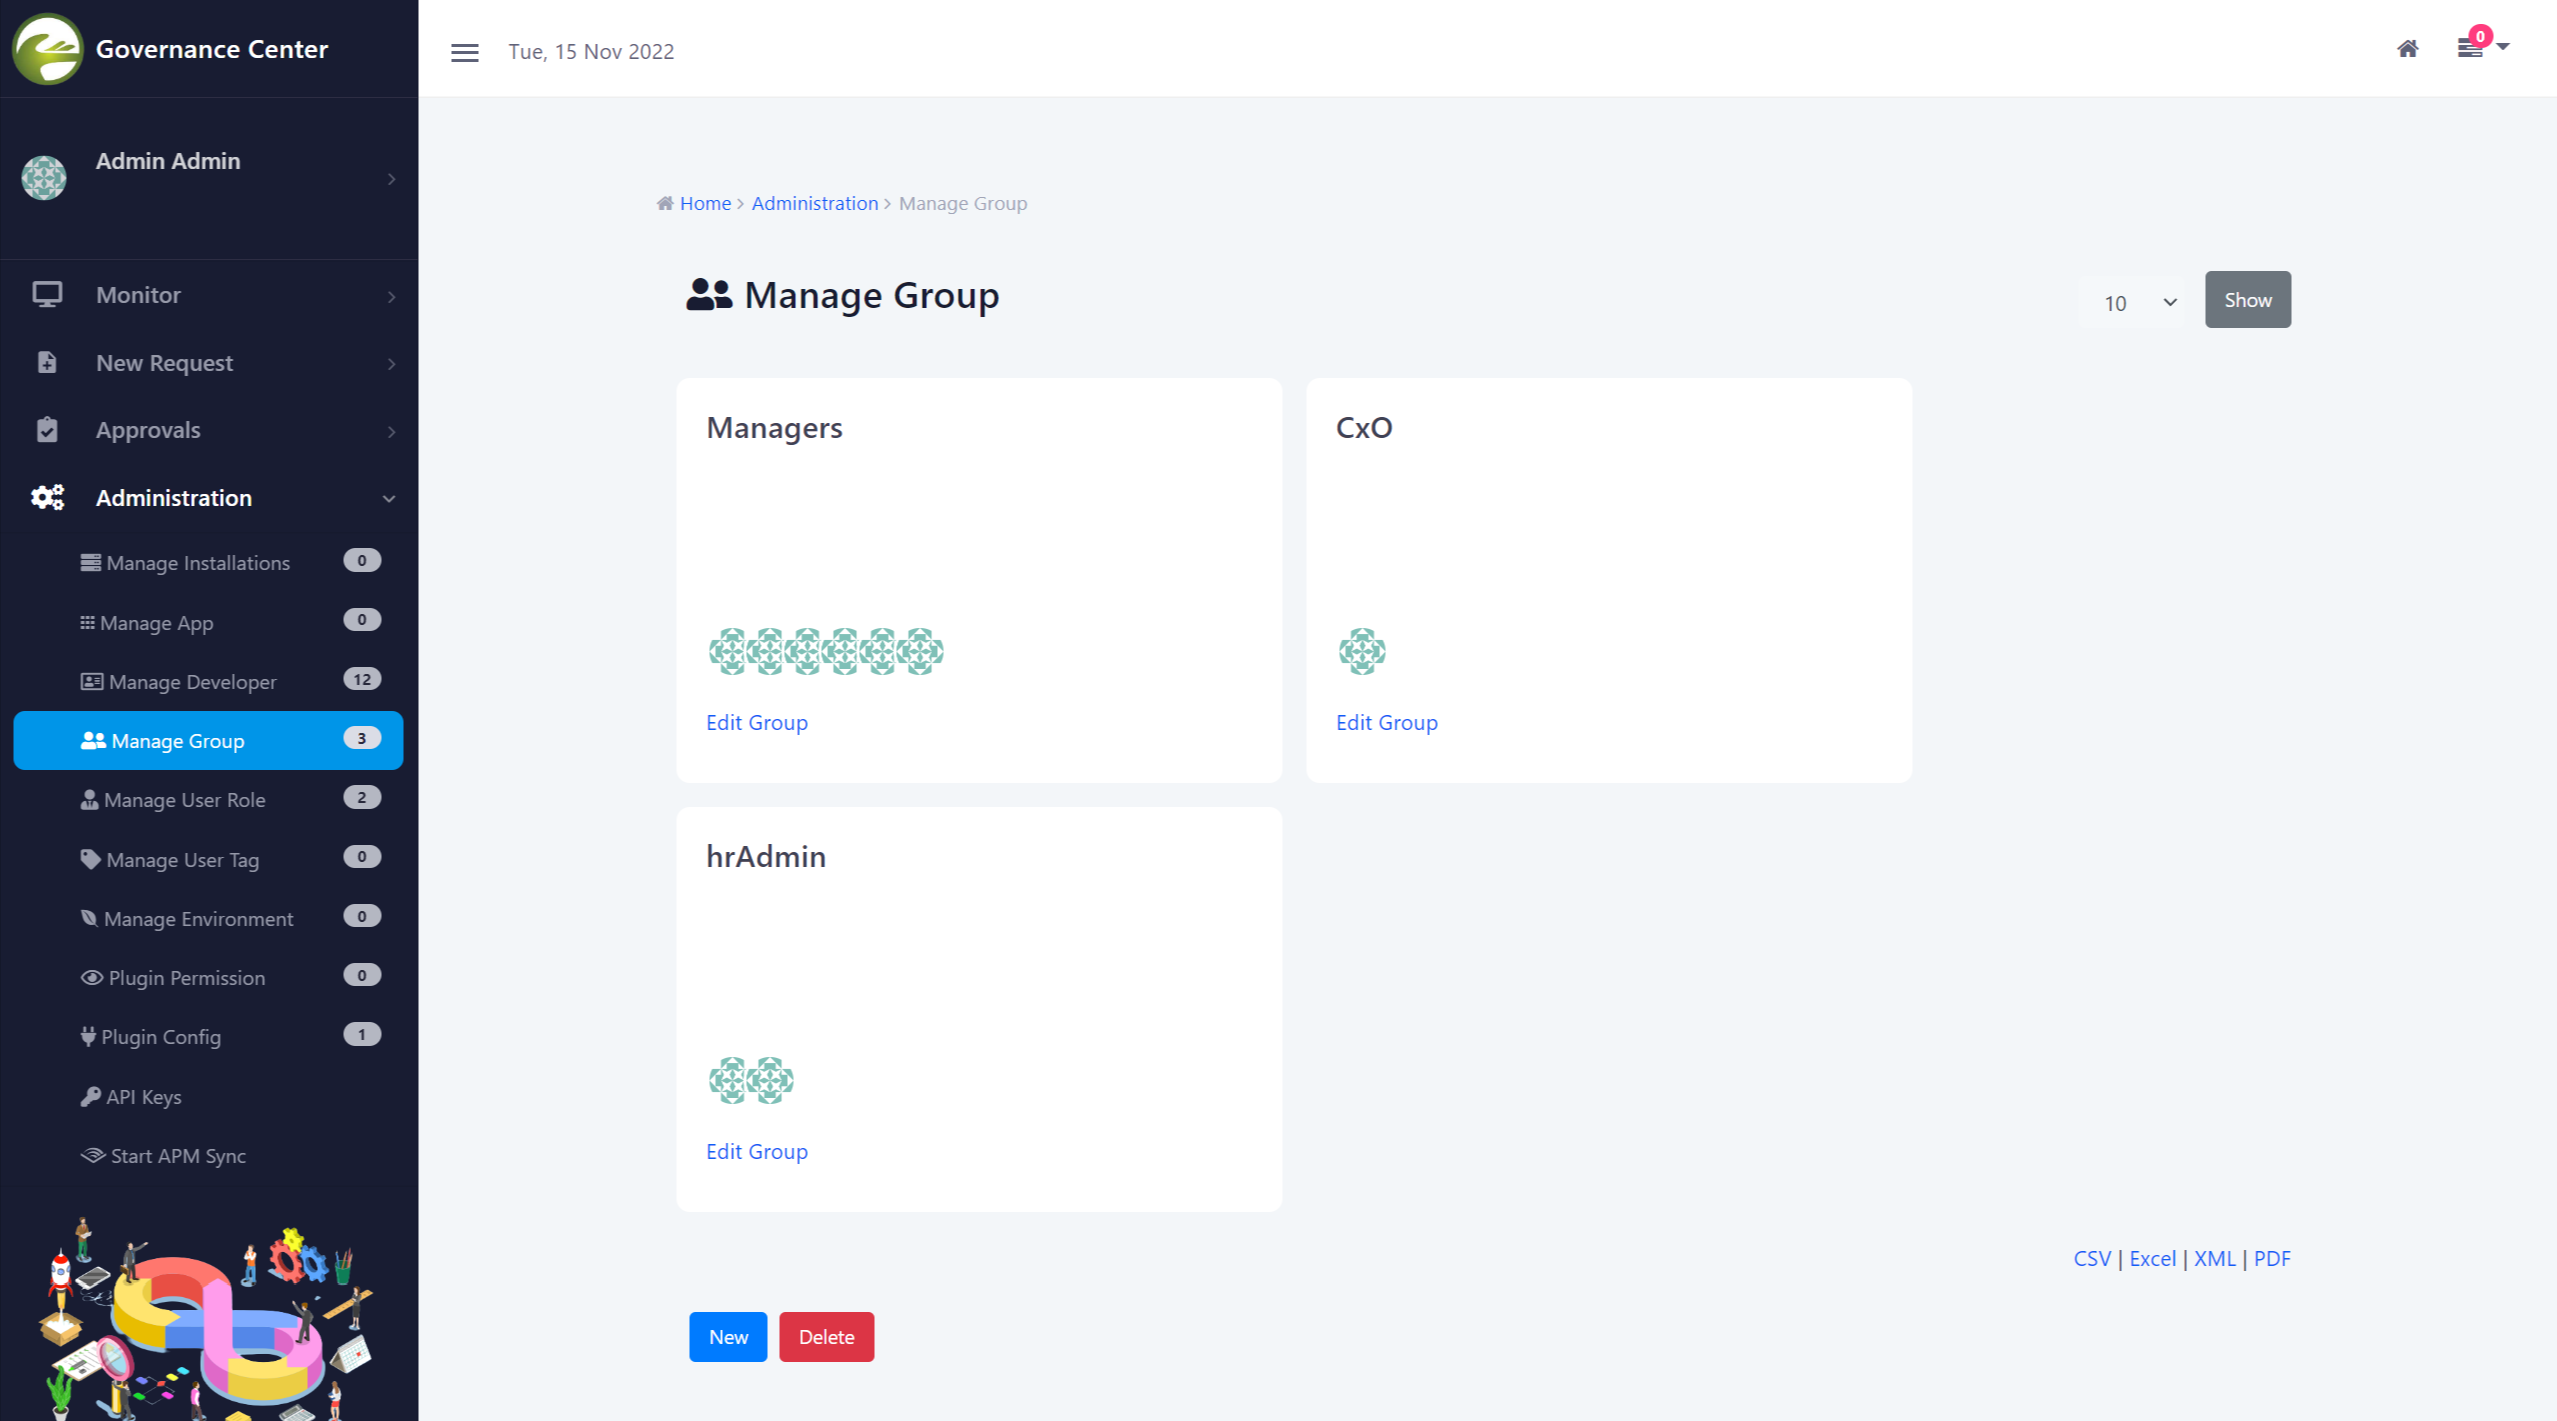
Task: Collapse the Administration menu section
Action: [388, 498]
